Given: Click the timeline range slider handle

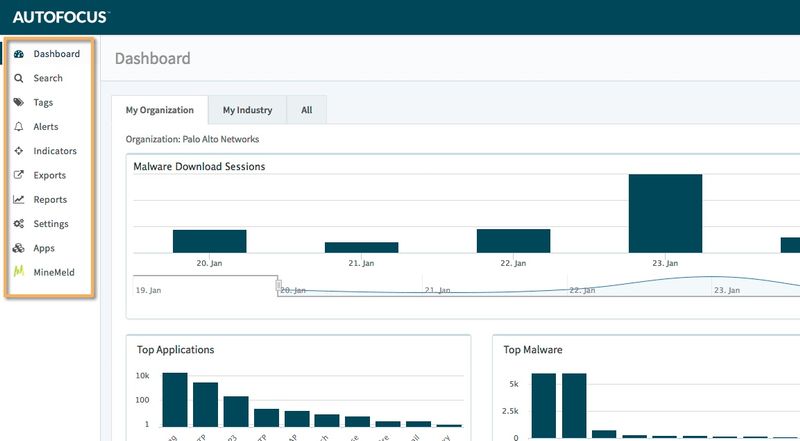Looking at the screenshot, I should (x=279, y=286).
